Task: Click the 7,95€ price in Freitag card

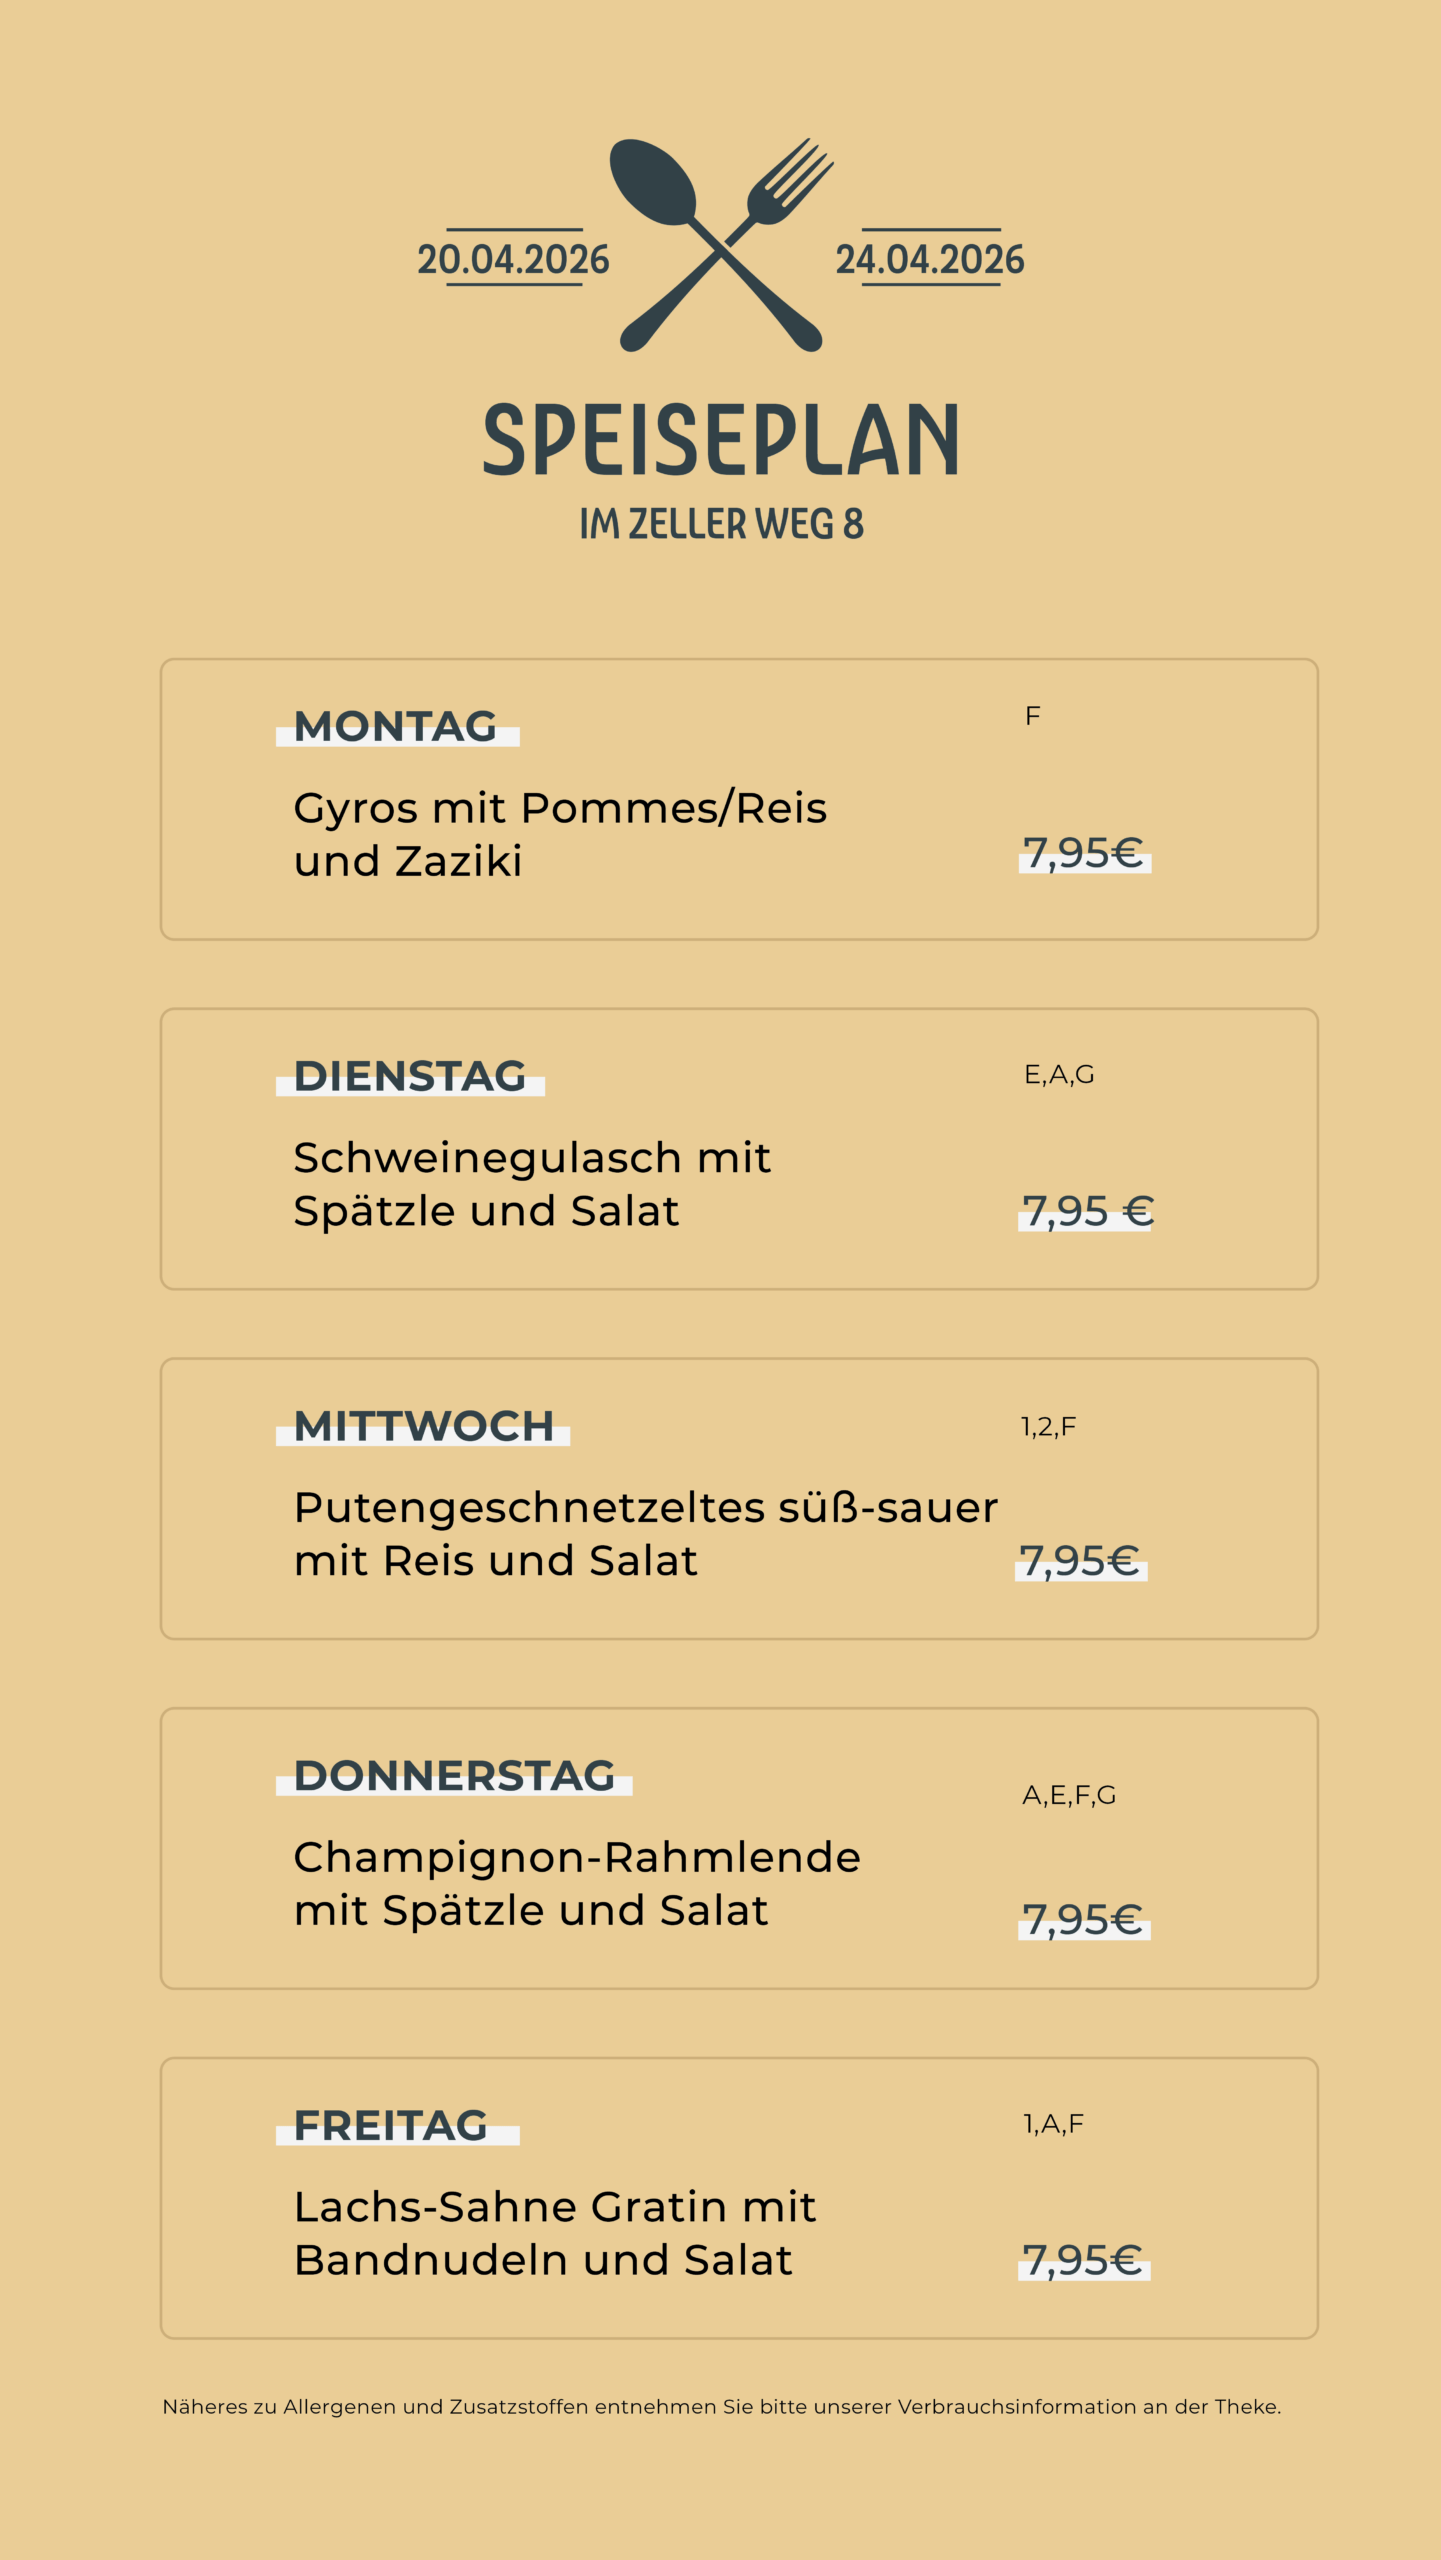Action: click(x=1083, y=2261)
